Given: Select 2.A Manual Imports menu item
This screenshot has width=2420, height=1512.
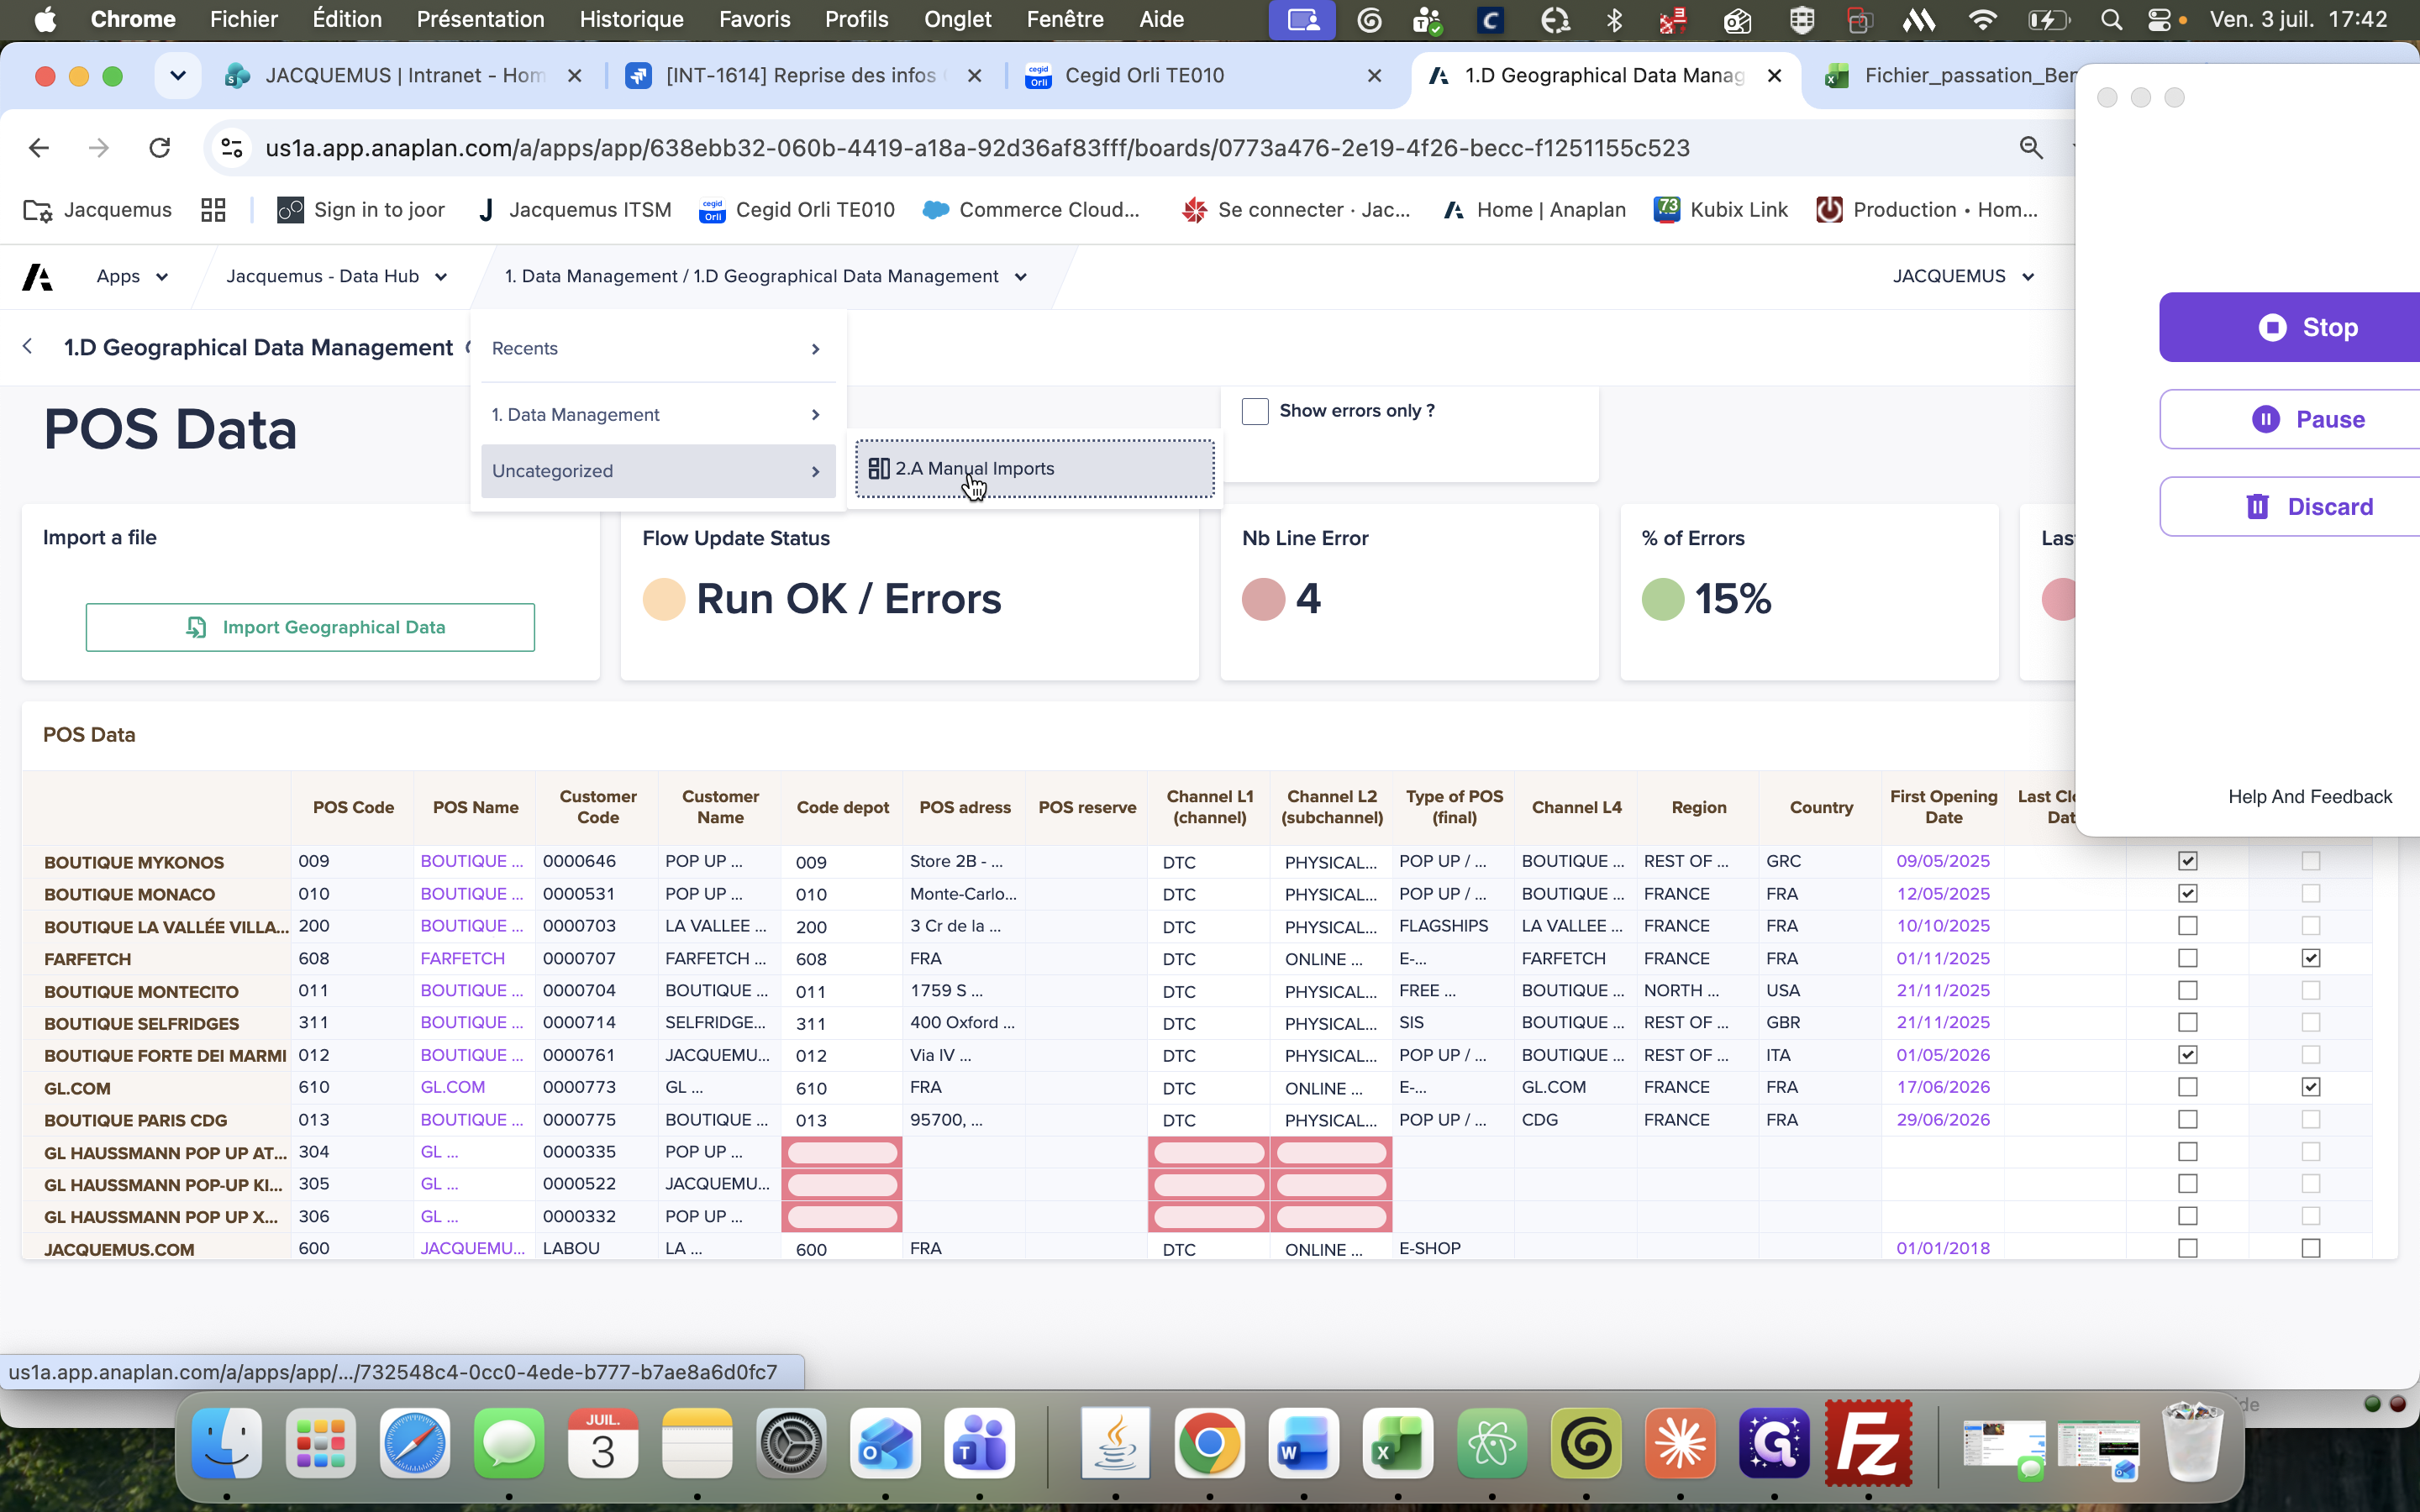Looking at the screenshot, I should point(1034,469).
